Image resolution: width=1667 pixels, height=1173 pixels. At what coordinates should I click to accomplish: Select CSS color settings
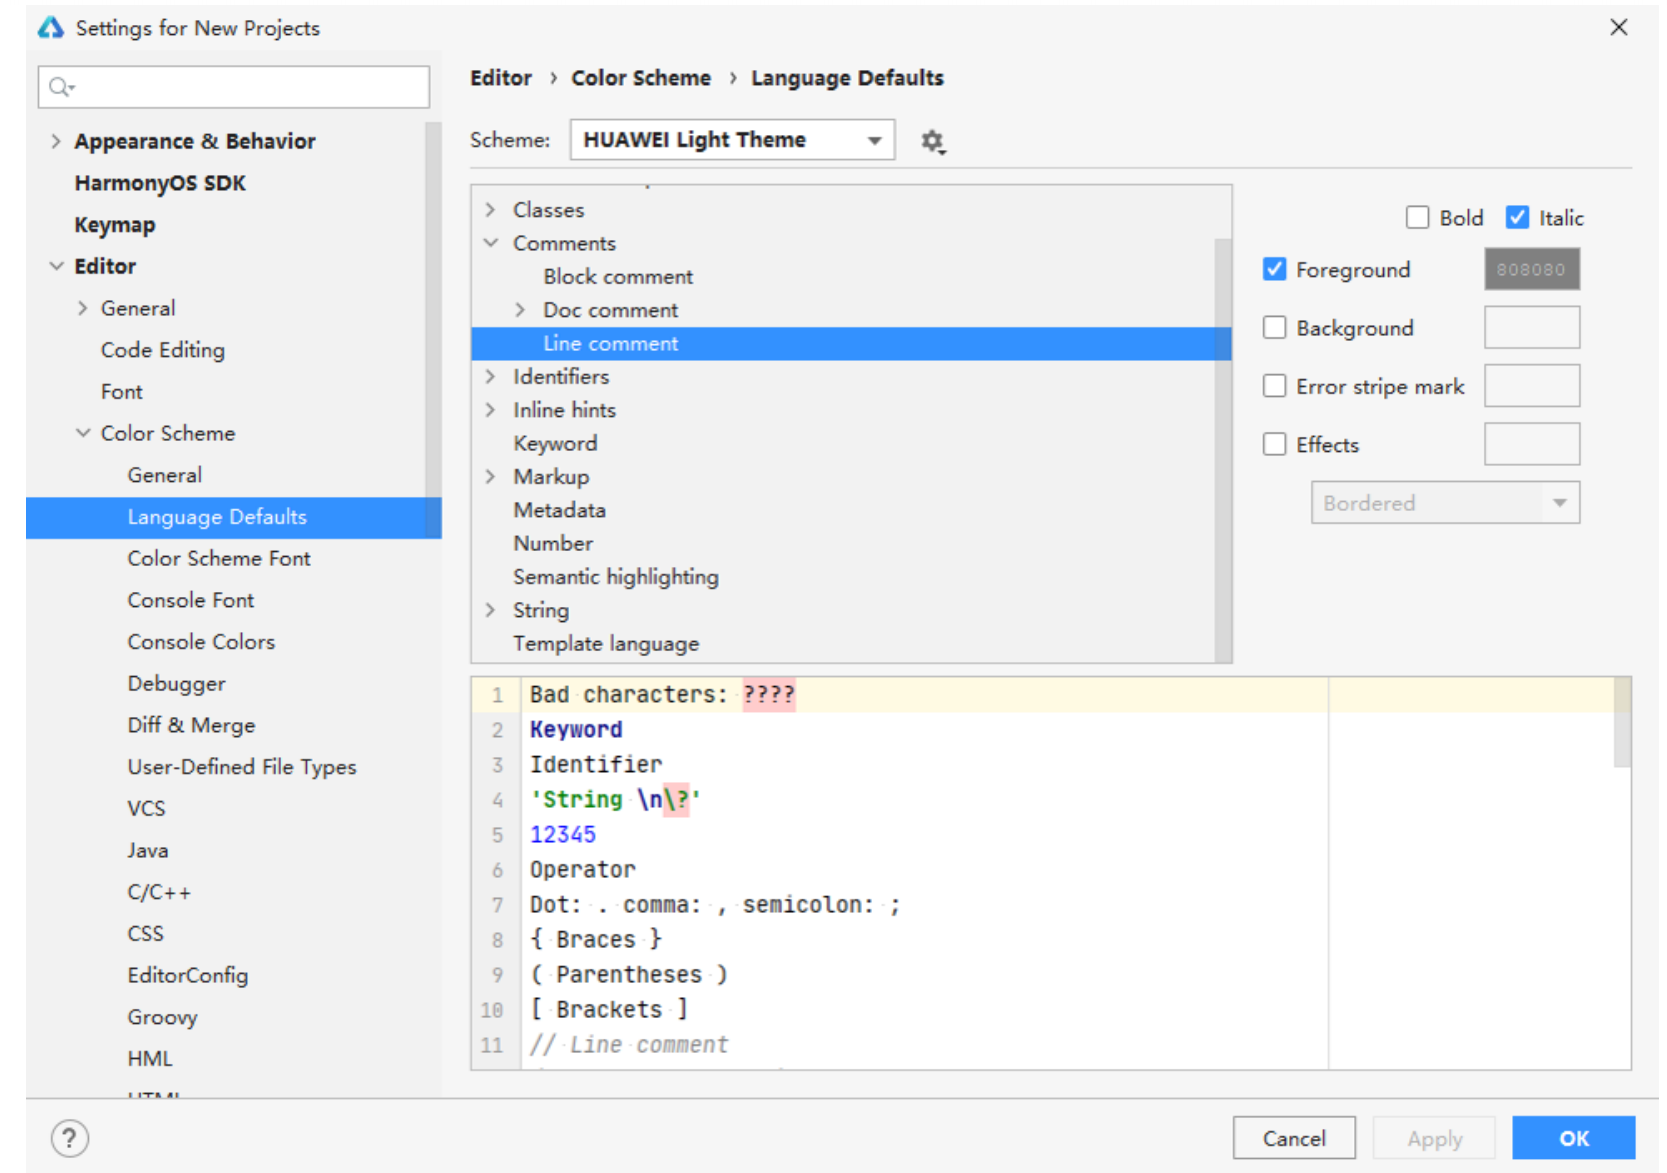[x=145, y=933]
